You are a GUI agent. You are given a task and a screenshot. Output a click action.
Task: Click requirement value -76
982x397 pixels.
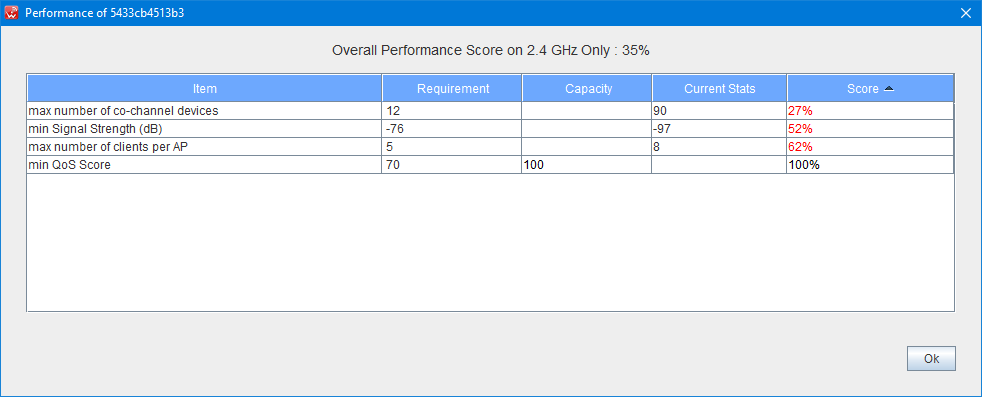pos(394,129)
